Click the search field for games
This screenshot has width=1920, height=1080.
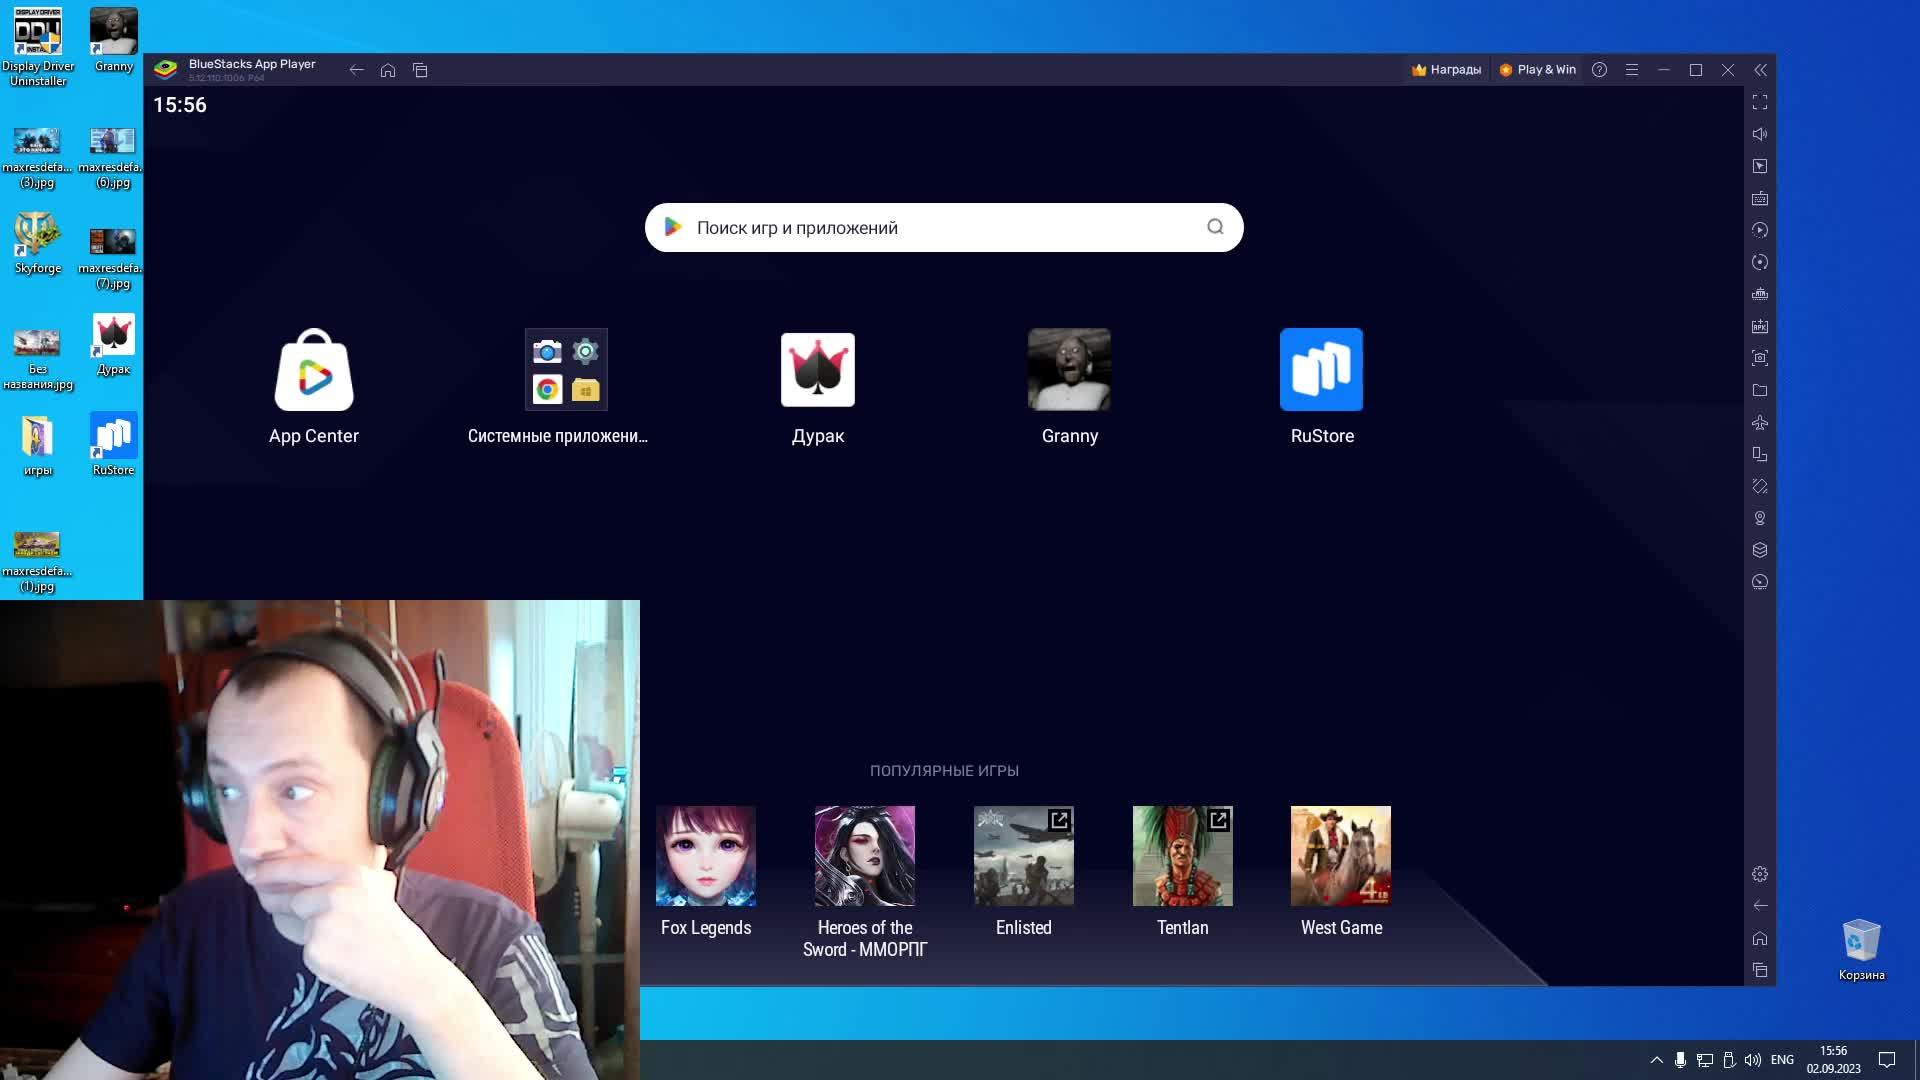[943, 228]
